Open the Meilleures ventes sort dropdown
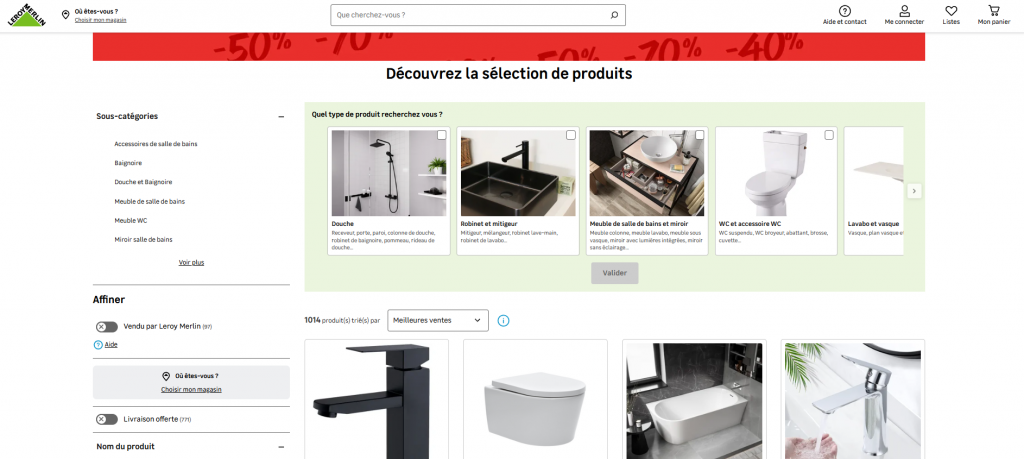This screenshot has width=1024, height=459. coord(438,321)
